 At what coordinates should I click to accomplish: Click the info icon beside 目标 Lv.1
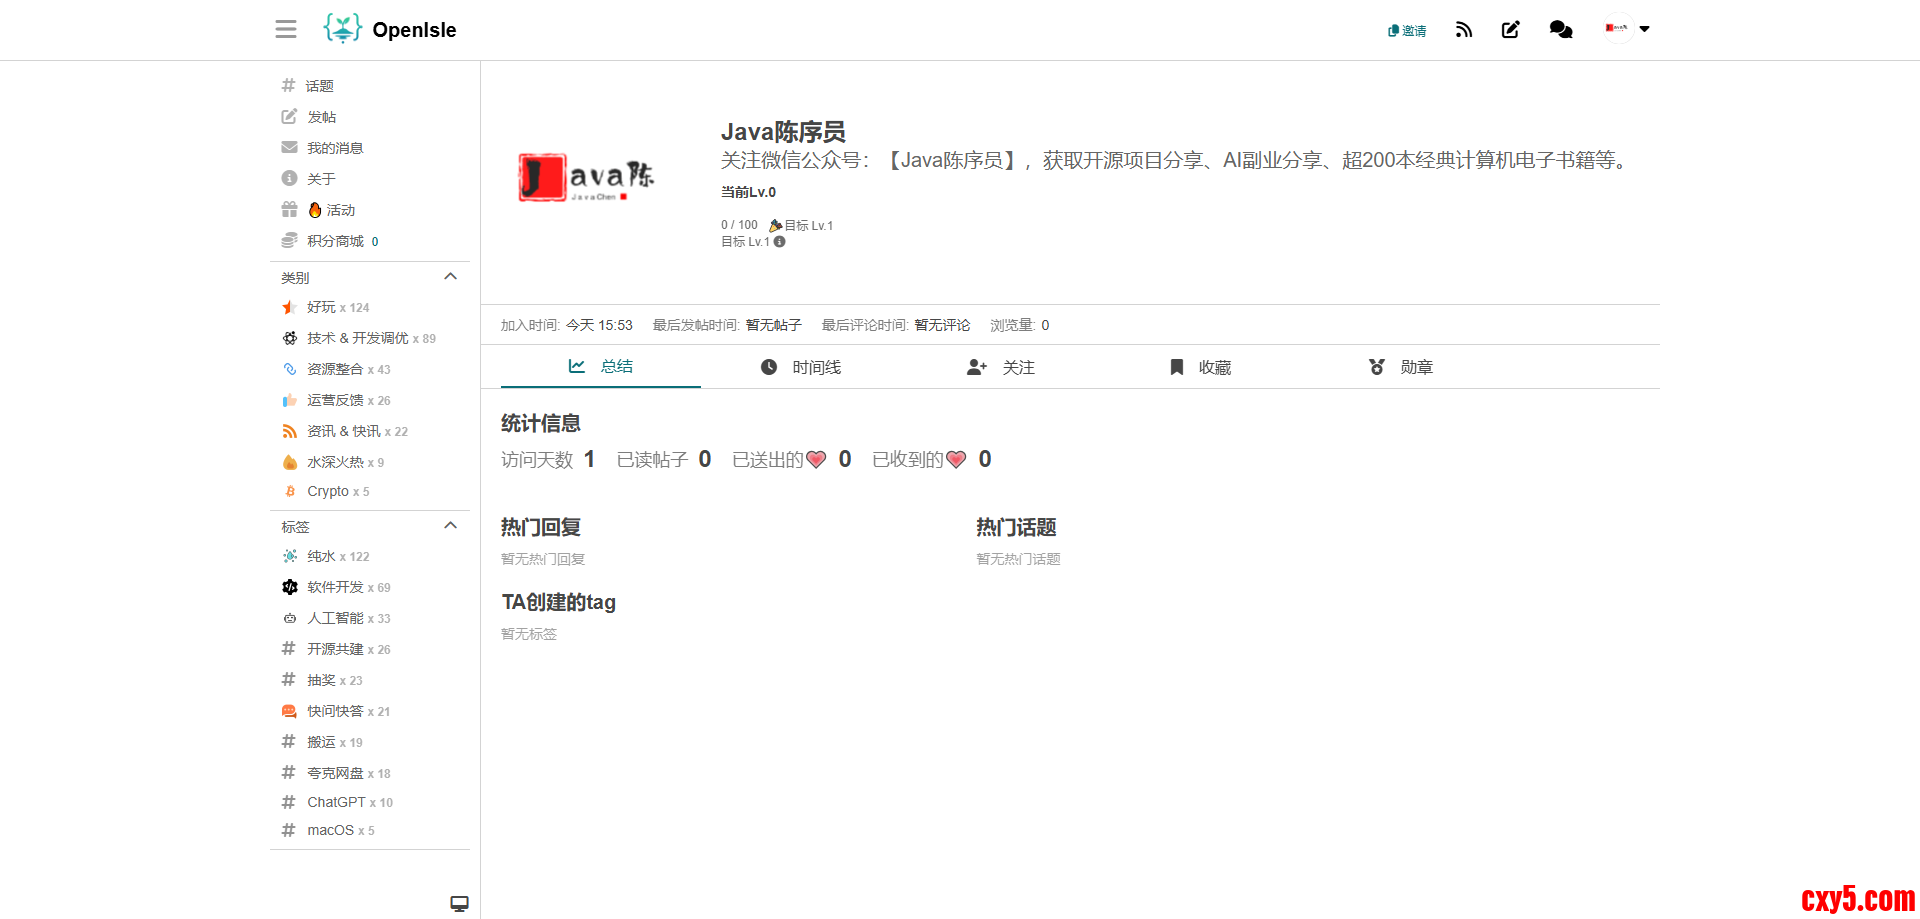coord(780,242)
